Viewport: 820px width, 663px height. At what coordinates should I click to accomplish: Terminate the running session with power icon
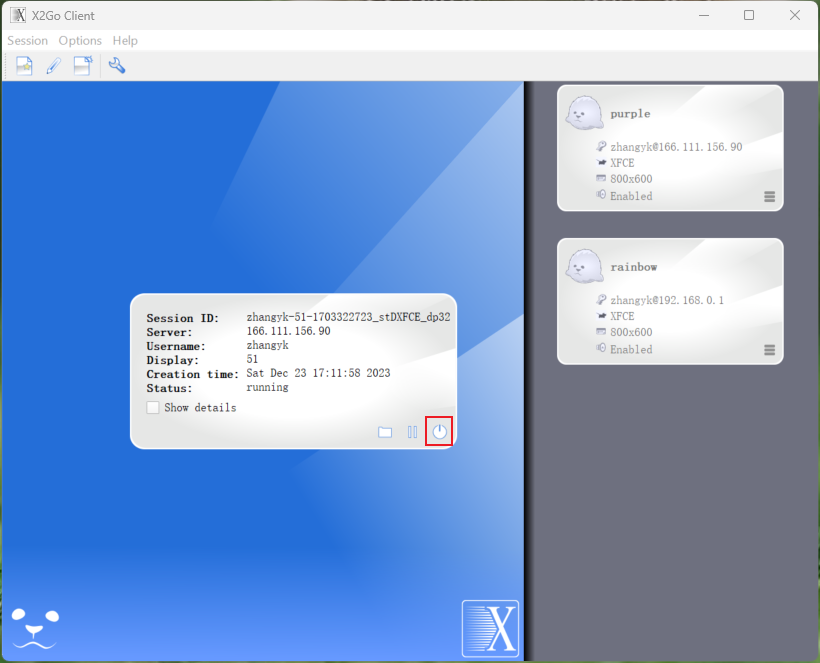point(439,432)
